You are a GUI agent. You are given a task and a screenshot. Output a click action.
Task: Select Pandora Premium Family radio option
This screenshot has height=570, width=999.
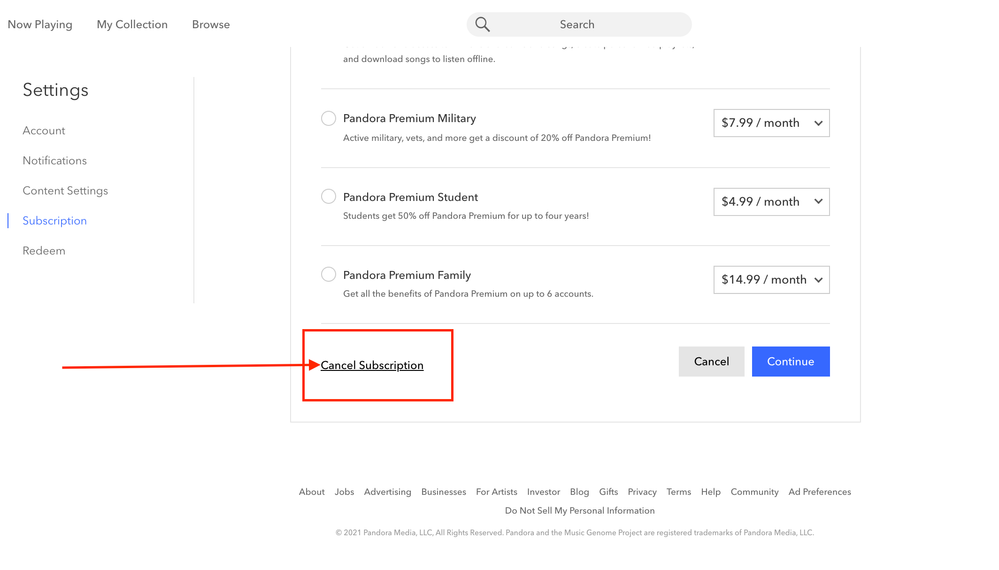tap(328, 274)
